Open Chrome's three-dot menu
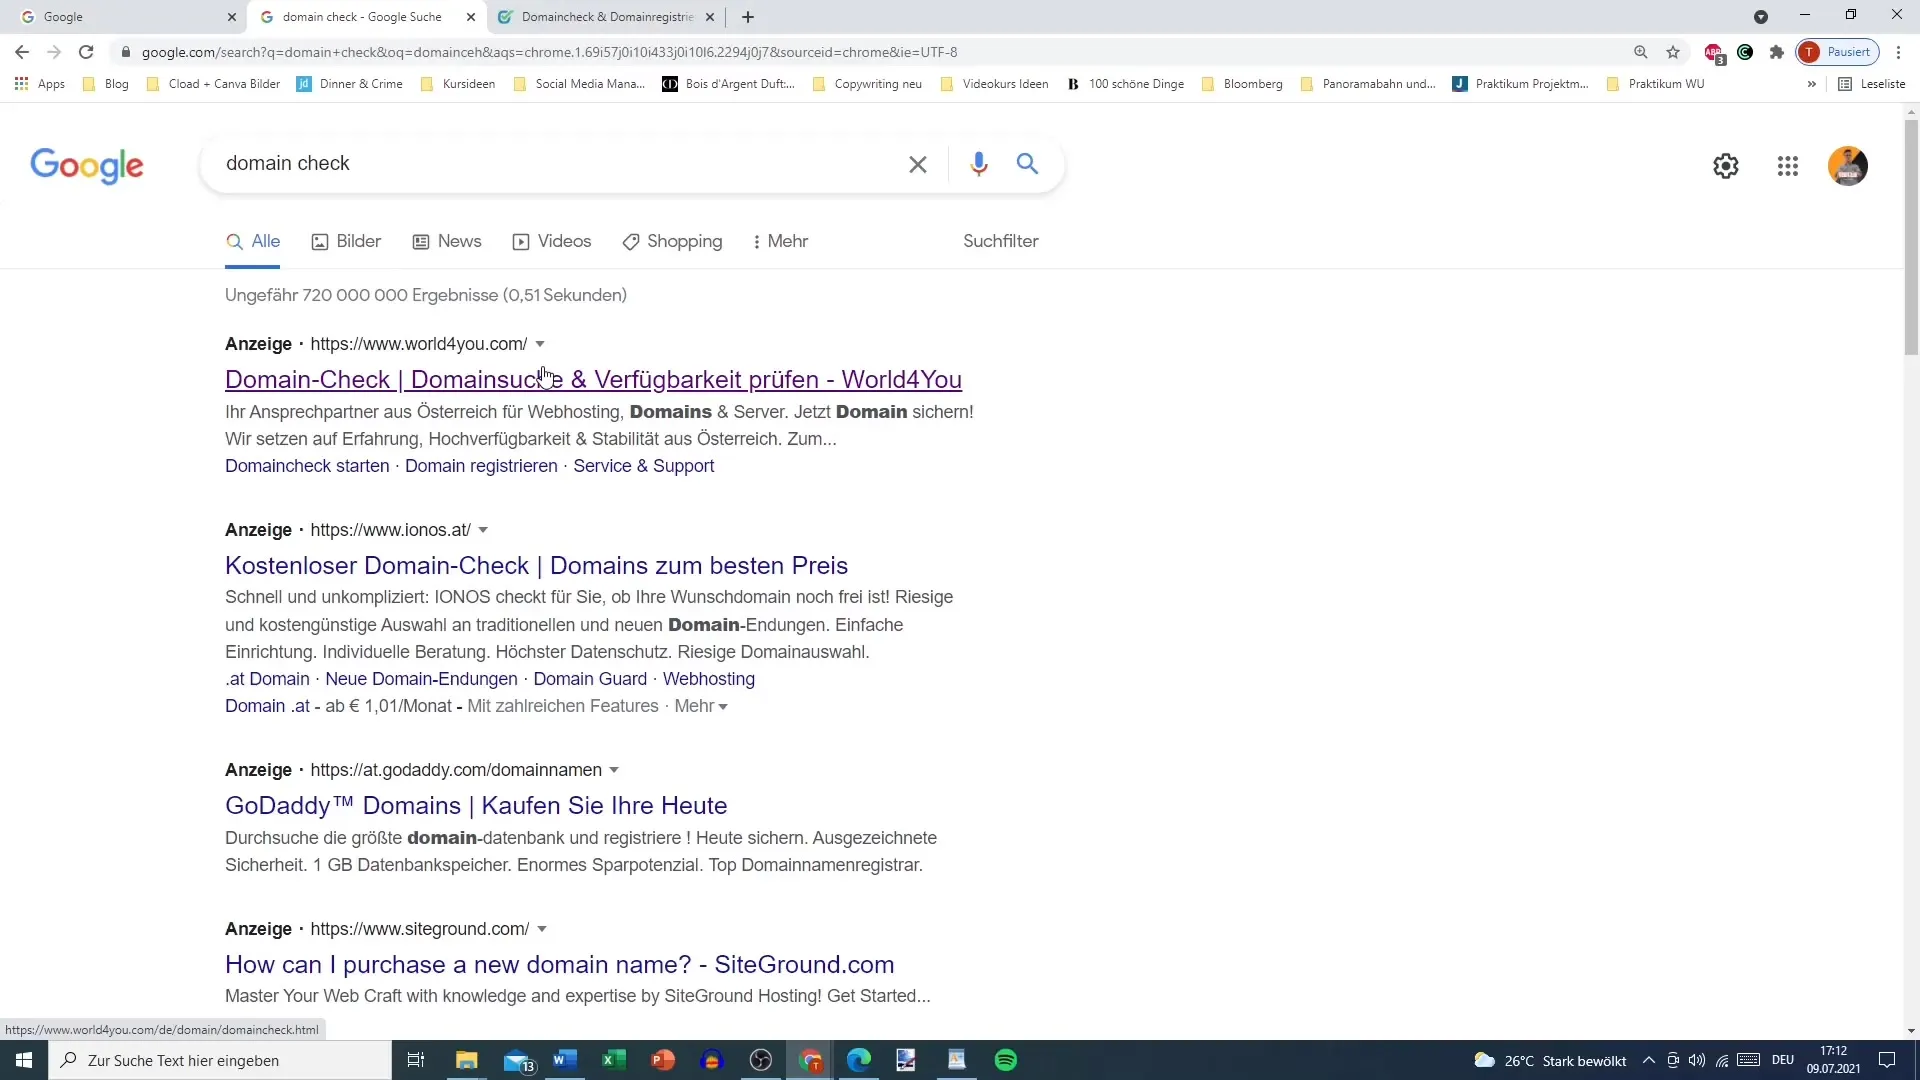The width and height of the screenshot is (1920, 1080). tap(1898, 52)
